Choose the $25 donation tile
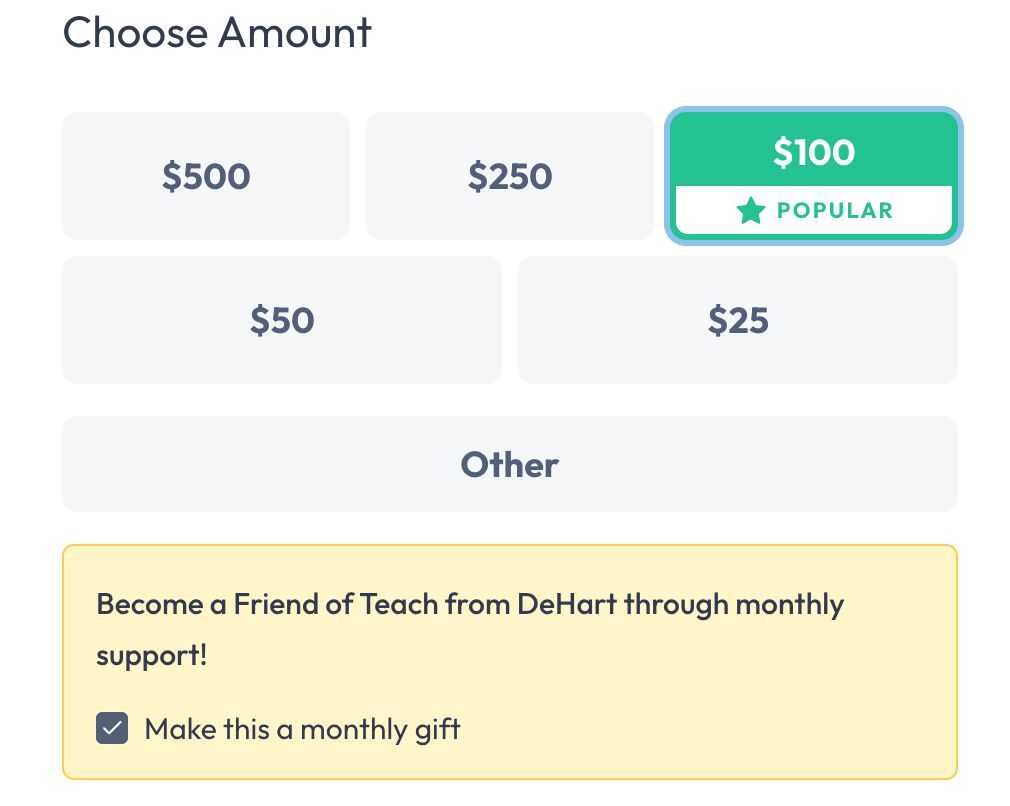The height and width of the screenshot is (806, 1010). tap(738, 320)
